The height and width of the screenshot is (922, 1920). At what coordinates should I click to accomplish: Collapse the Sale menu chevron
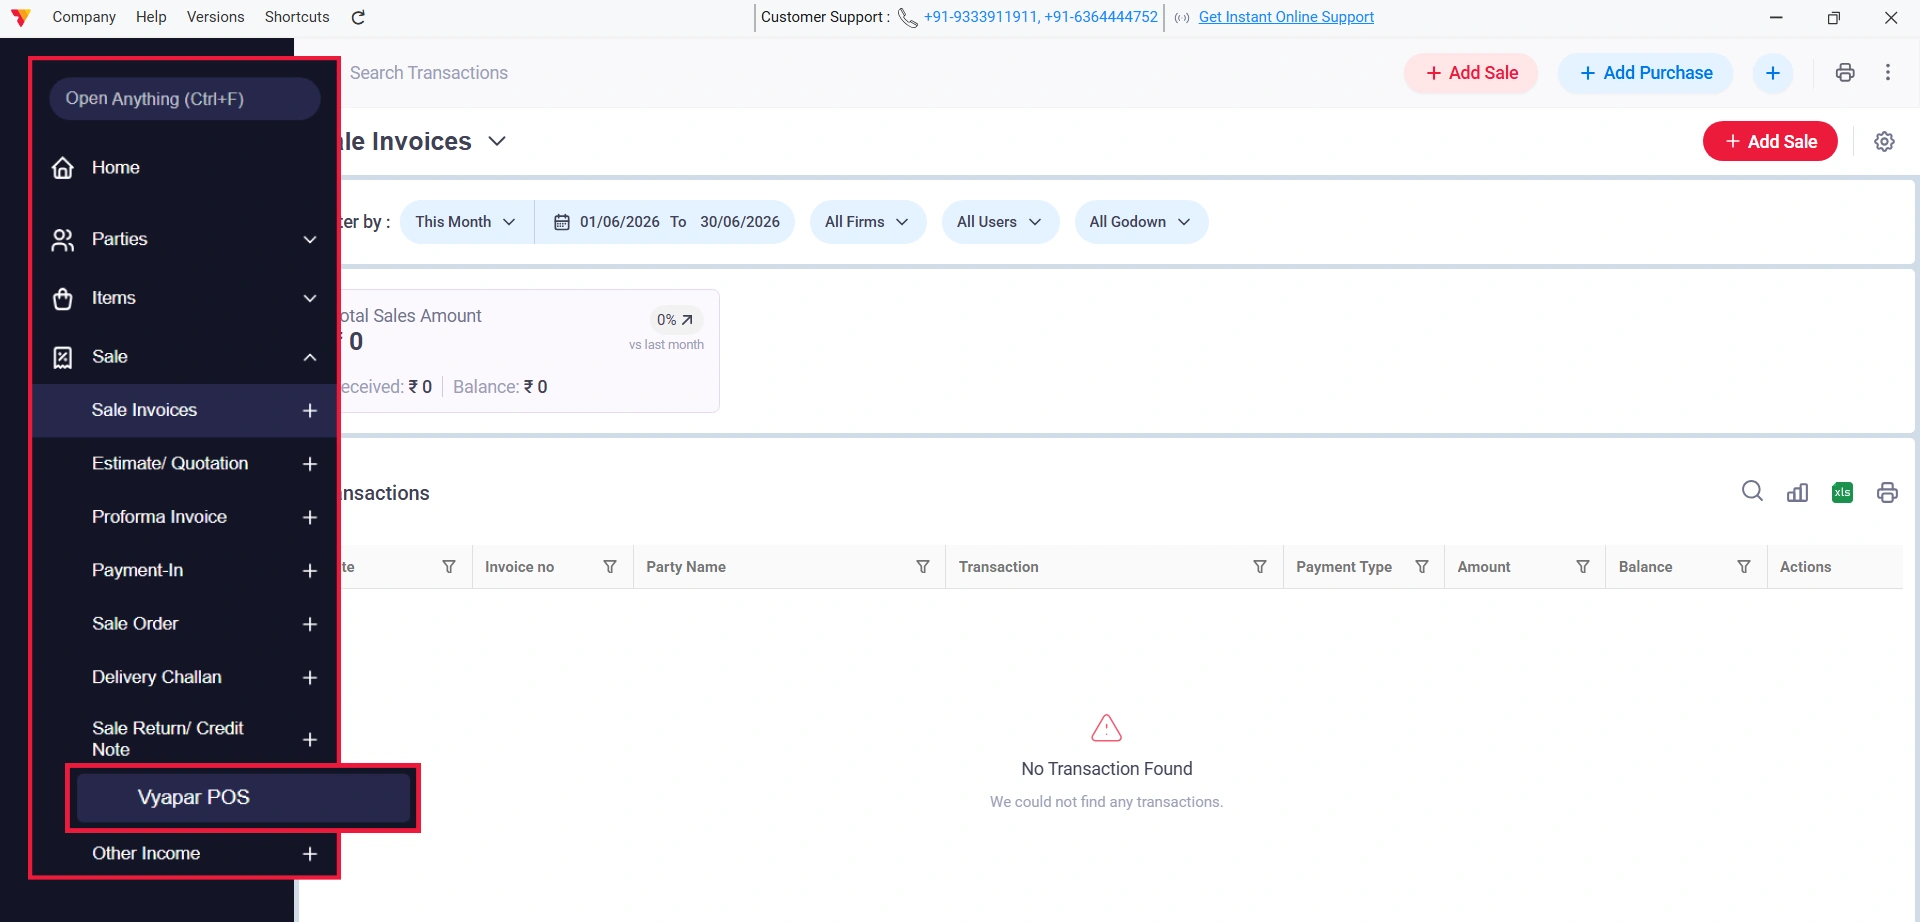[310, 358]
